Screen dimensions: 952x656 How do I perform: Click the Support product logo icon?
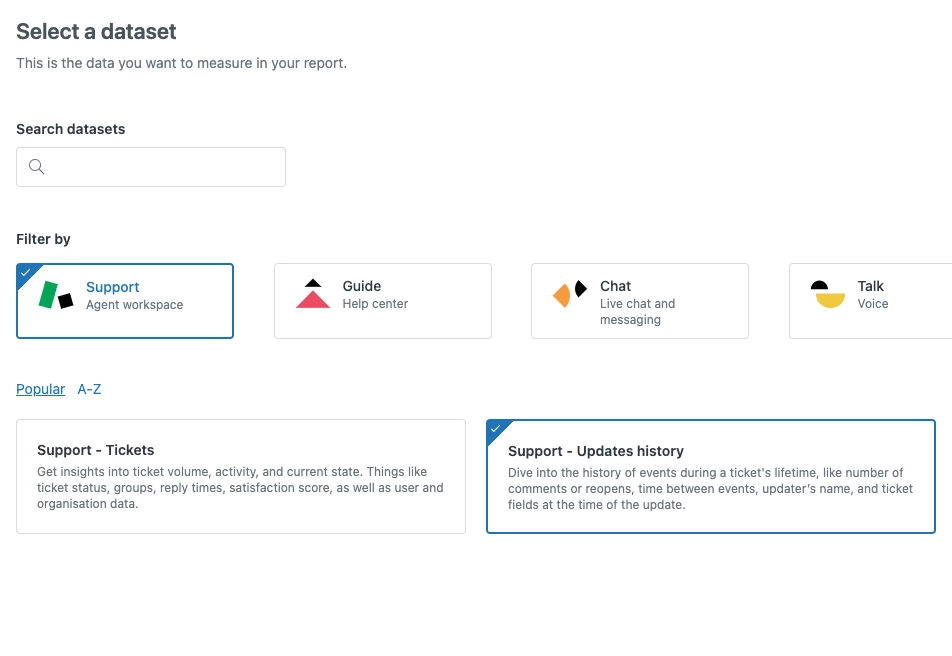point(56,295)
